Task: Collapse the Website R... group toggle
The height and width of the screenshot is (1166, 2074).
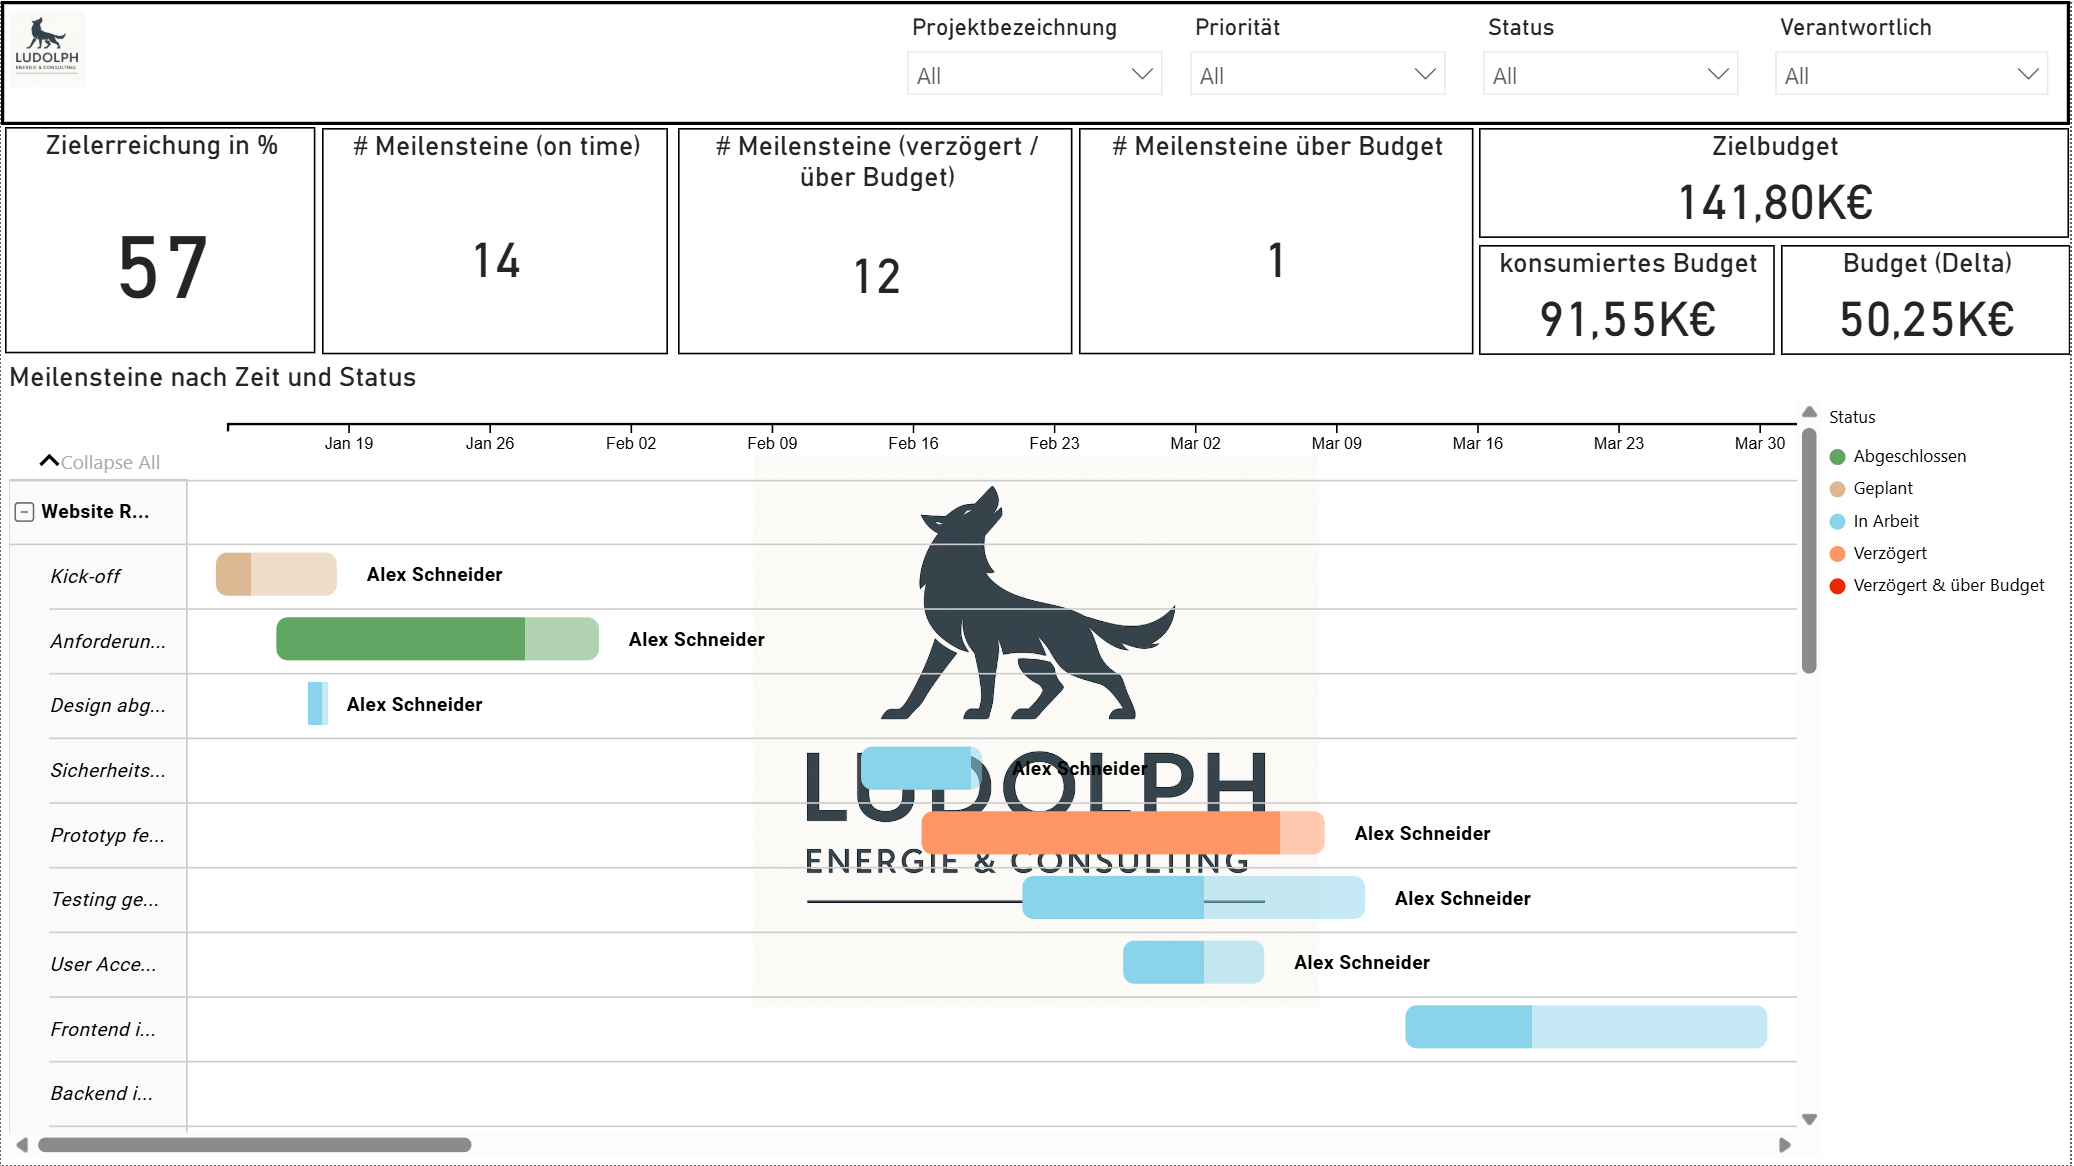Action: (x=25, y=512)
